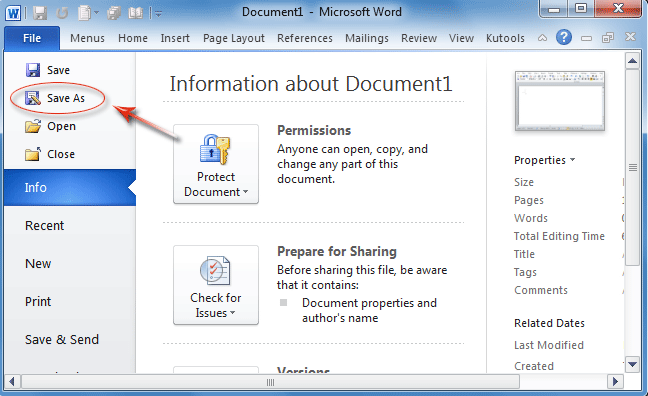Screen dimensions: 648x396
Task: Click the horizontal scrollbar right arrow
Action: point(615,382)
